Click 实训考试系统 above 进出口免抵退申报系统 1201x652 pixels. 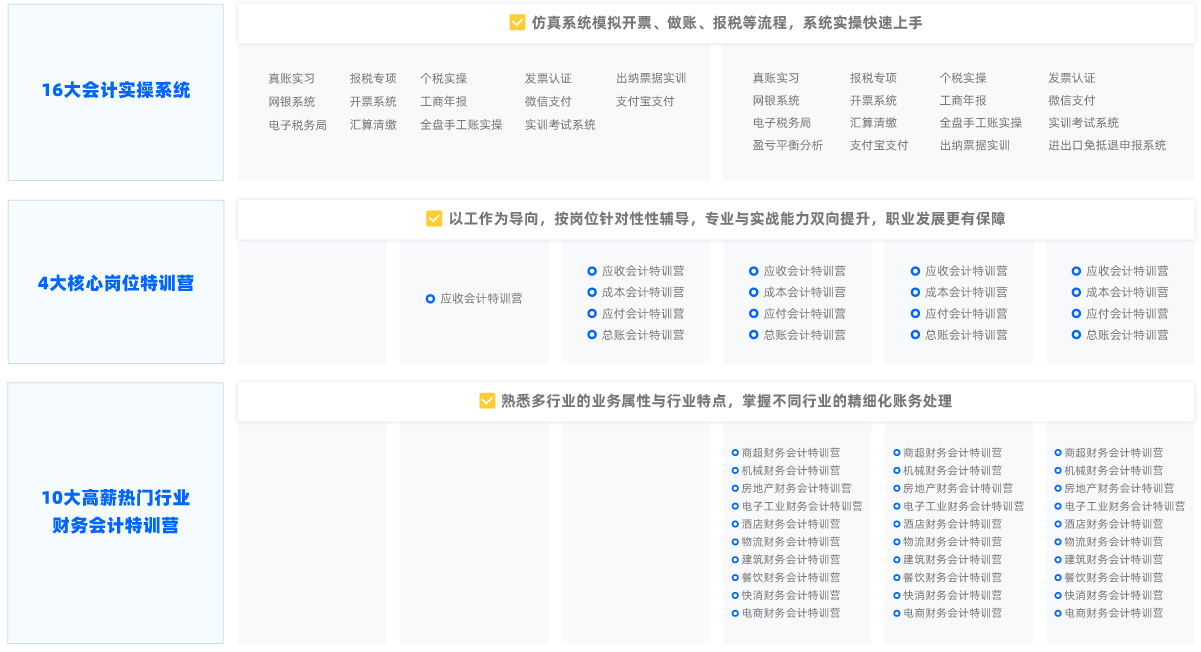coord(1083,123)
